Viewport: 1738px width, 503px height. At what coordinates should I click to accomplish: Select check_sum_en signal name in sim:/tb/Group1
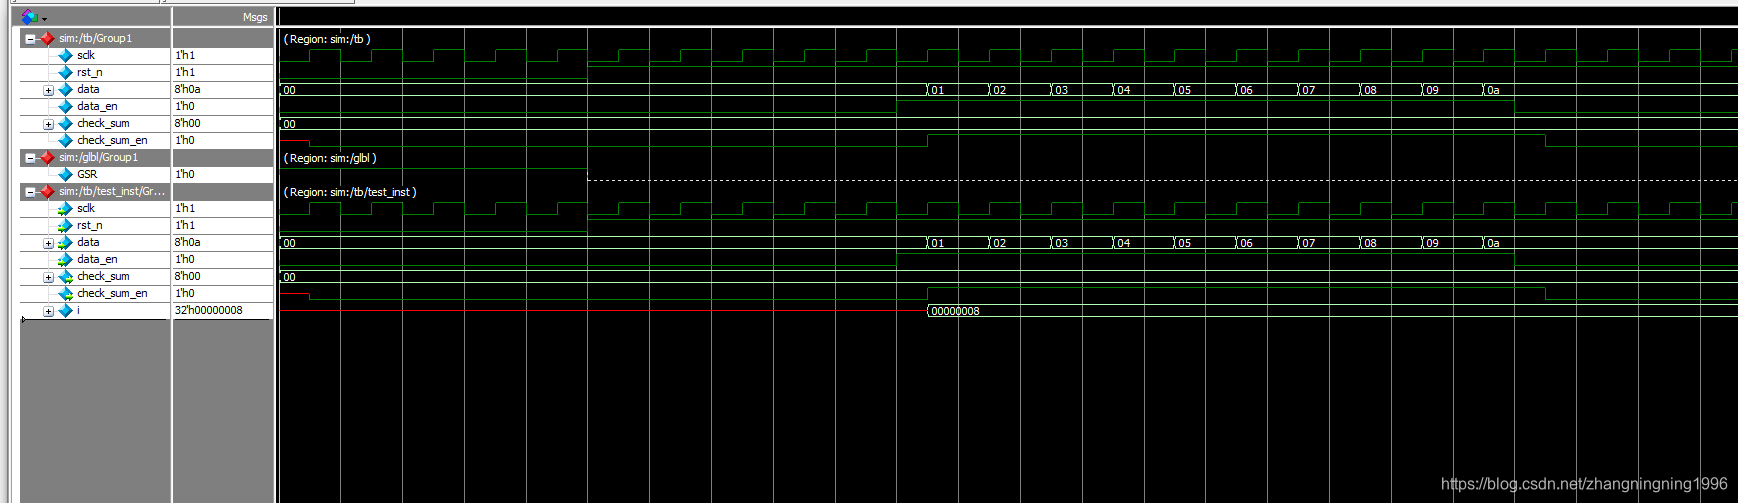pos(112,141)
